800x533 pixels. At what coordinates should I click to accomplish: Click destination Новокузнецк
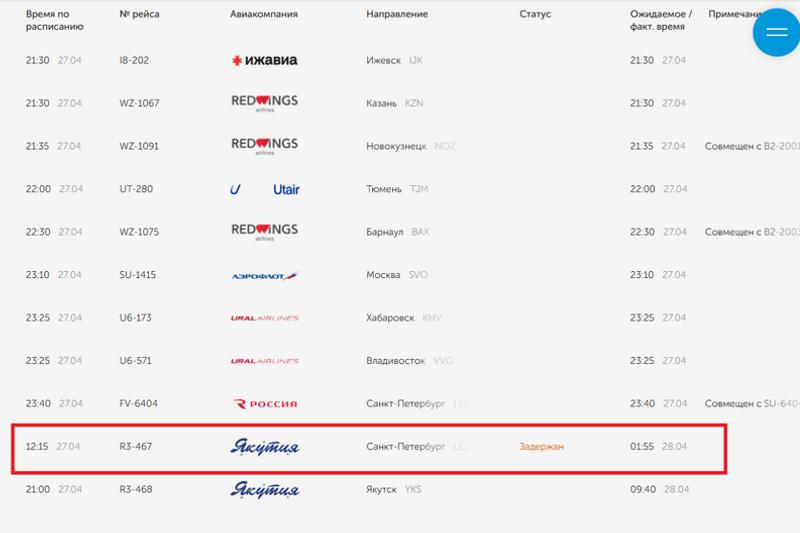click(x=398, y=146)
